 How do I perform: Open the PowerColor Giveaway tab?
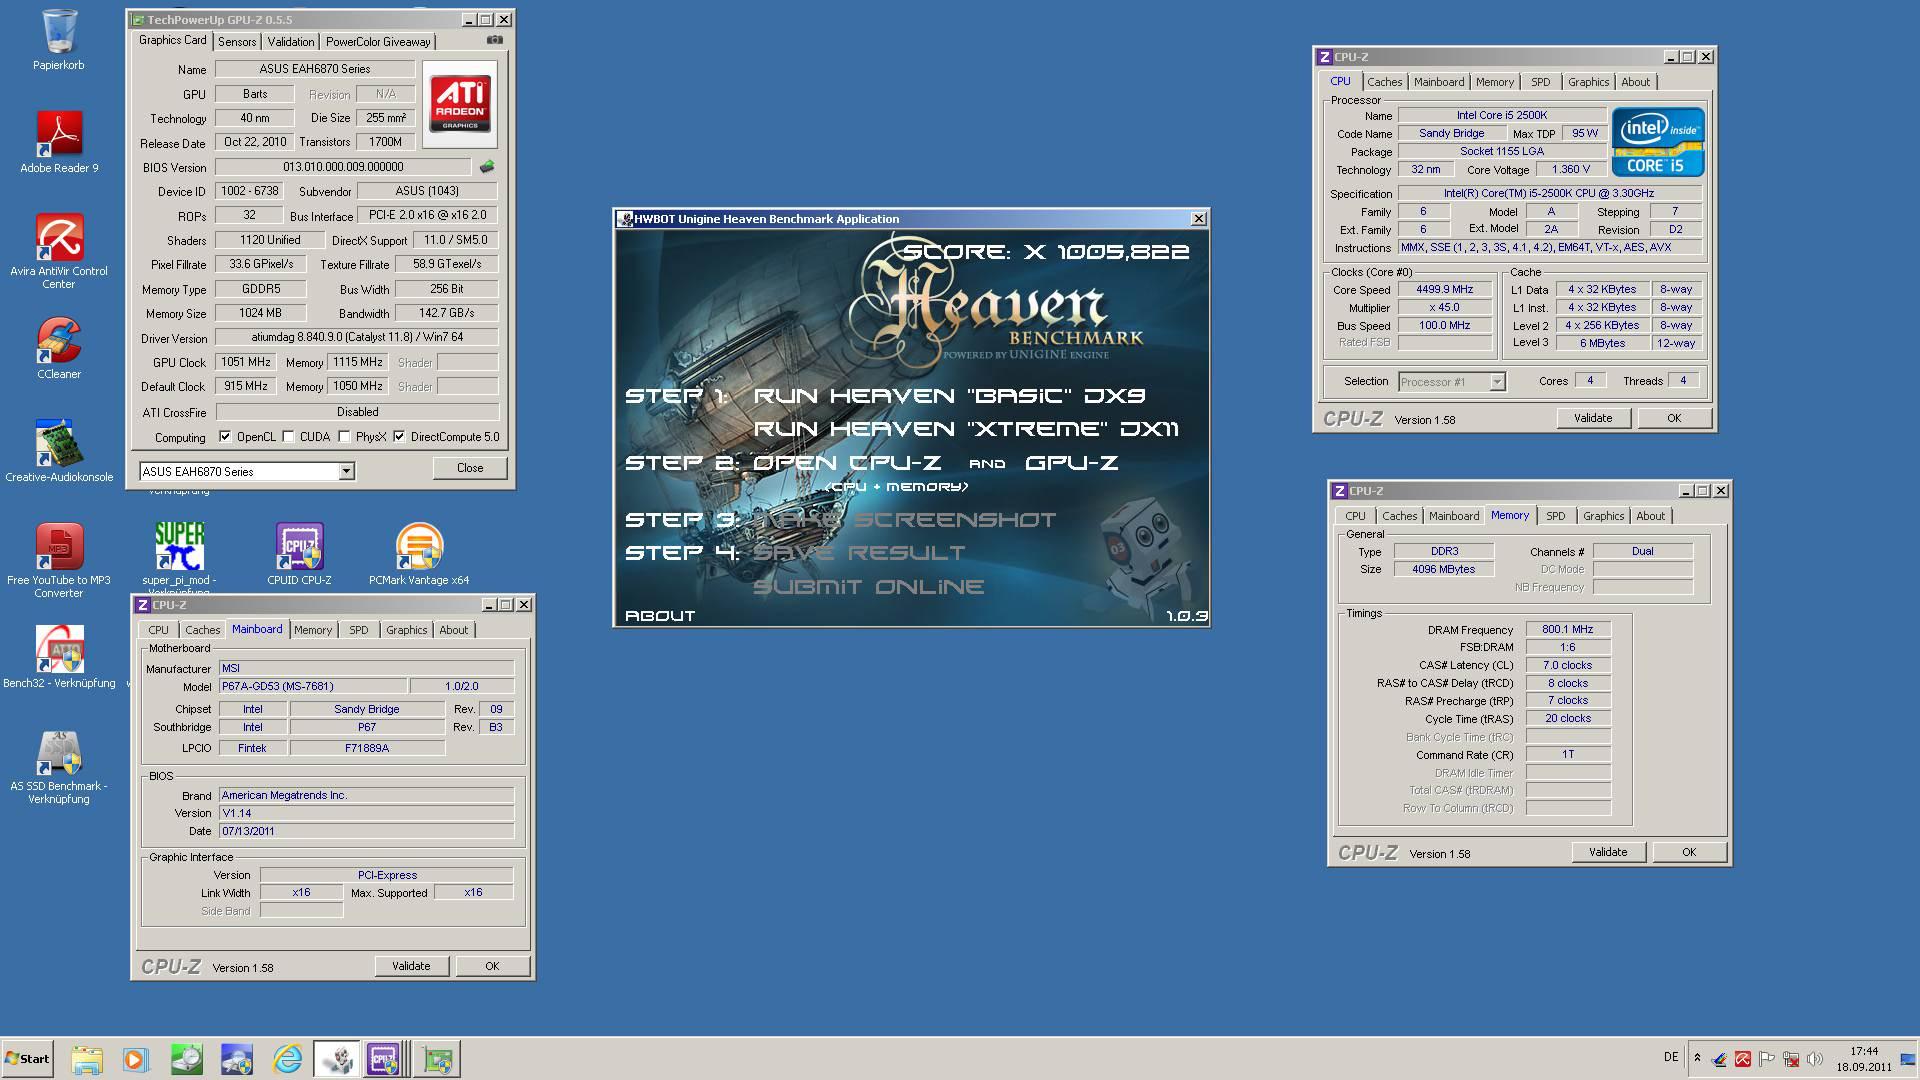point(378,41)
